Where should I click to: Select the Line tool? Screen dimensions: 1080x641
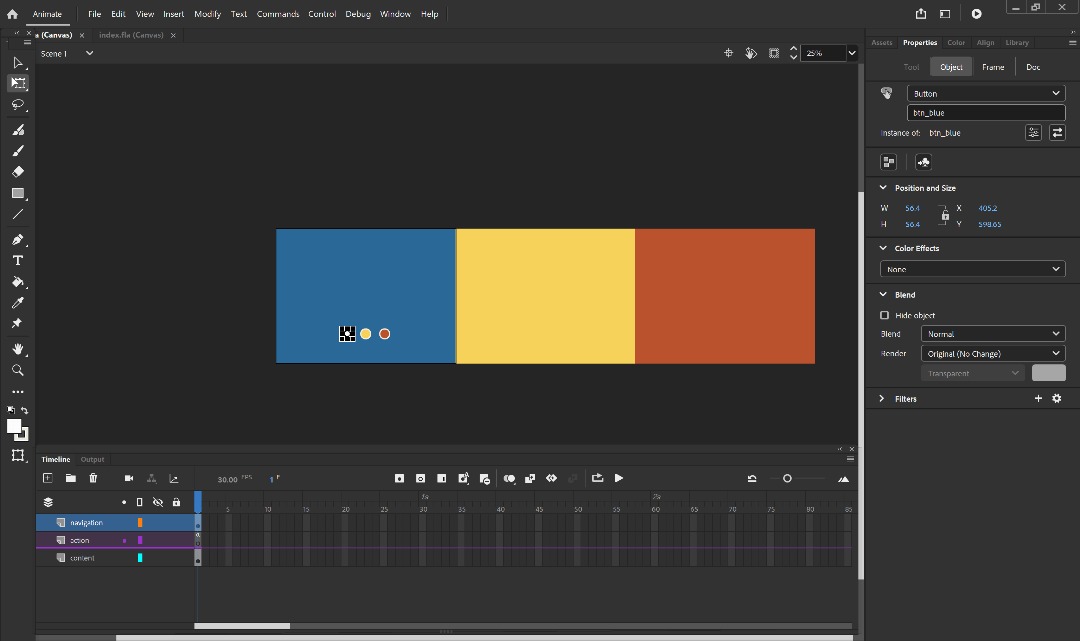(x=18, y=214)
